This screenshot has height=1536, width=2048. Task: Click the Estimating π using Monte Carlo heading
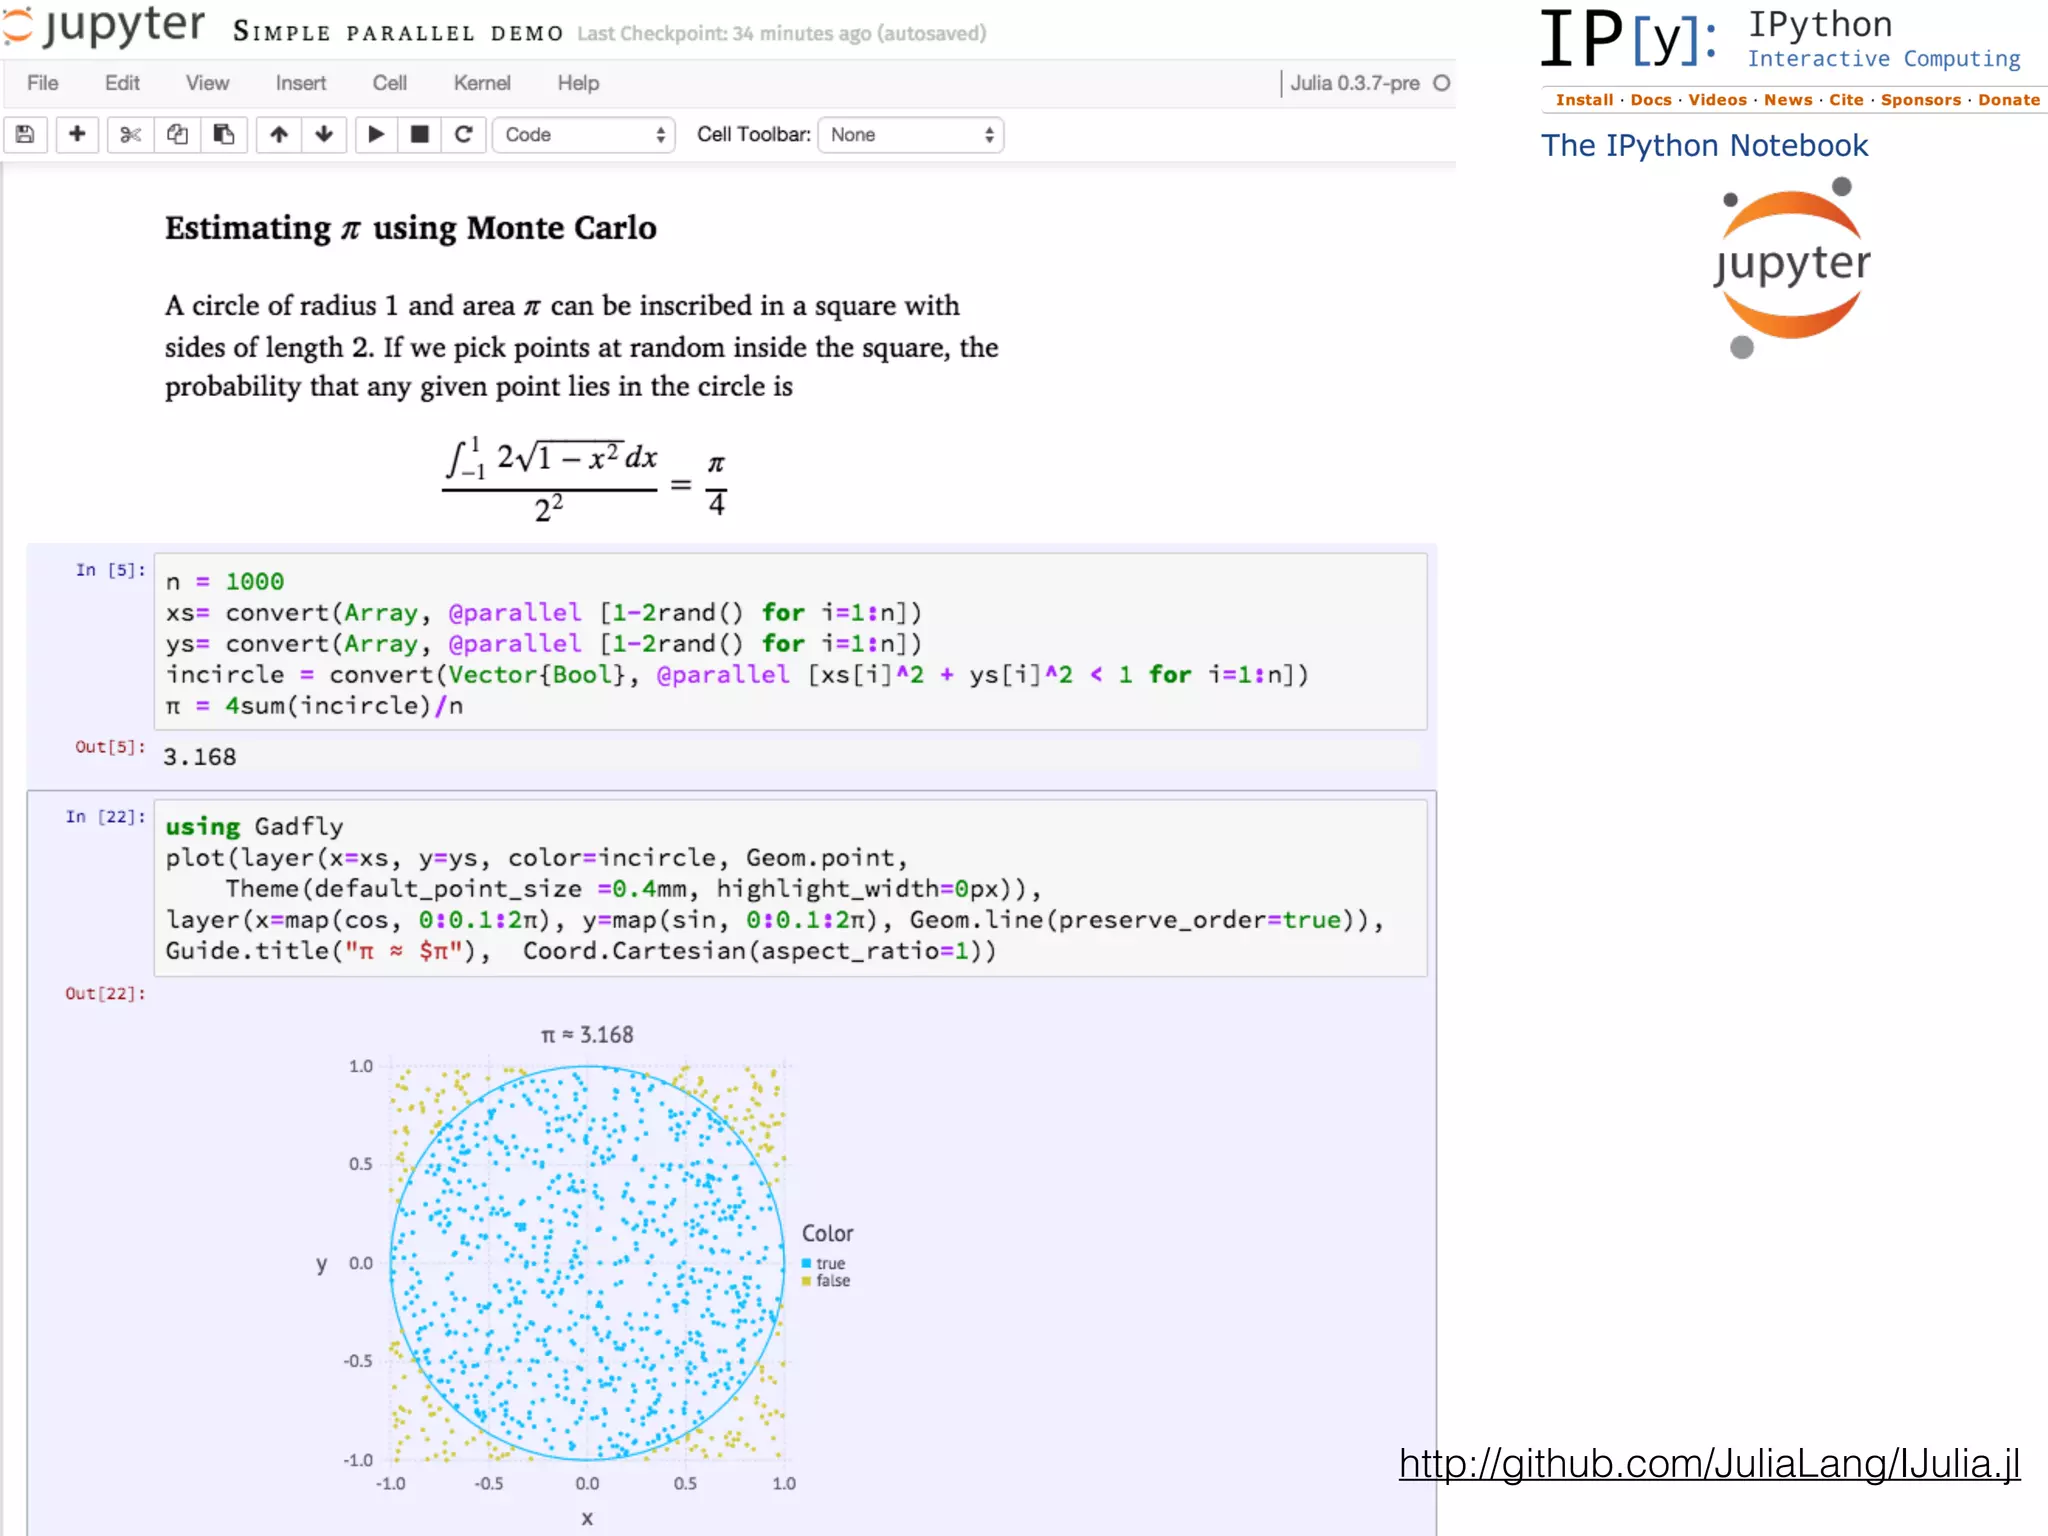tap(411, 228)
